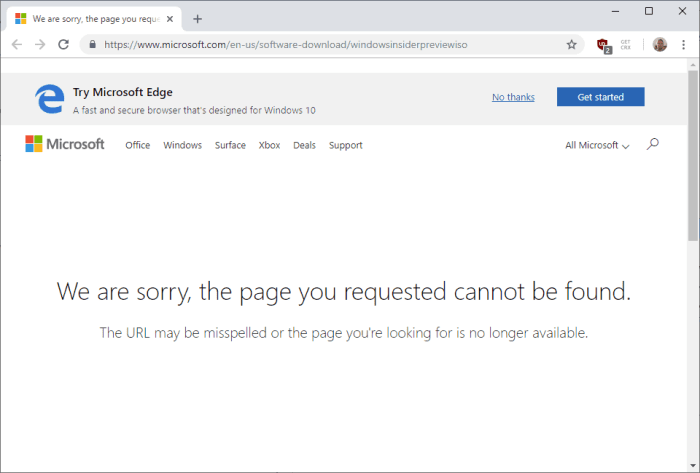Screen dimensions: 700x473
Task: Click the browser forward arrow
Action: coord(40,45)
